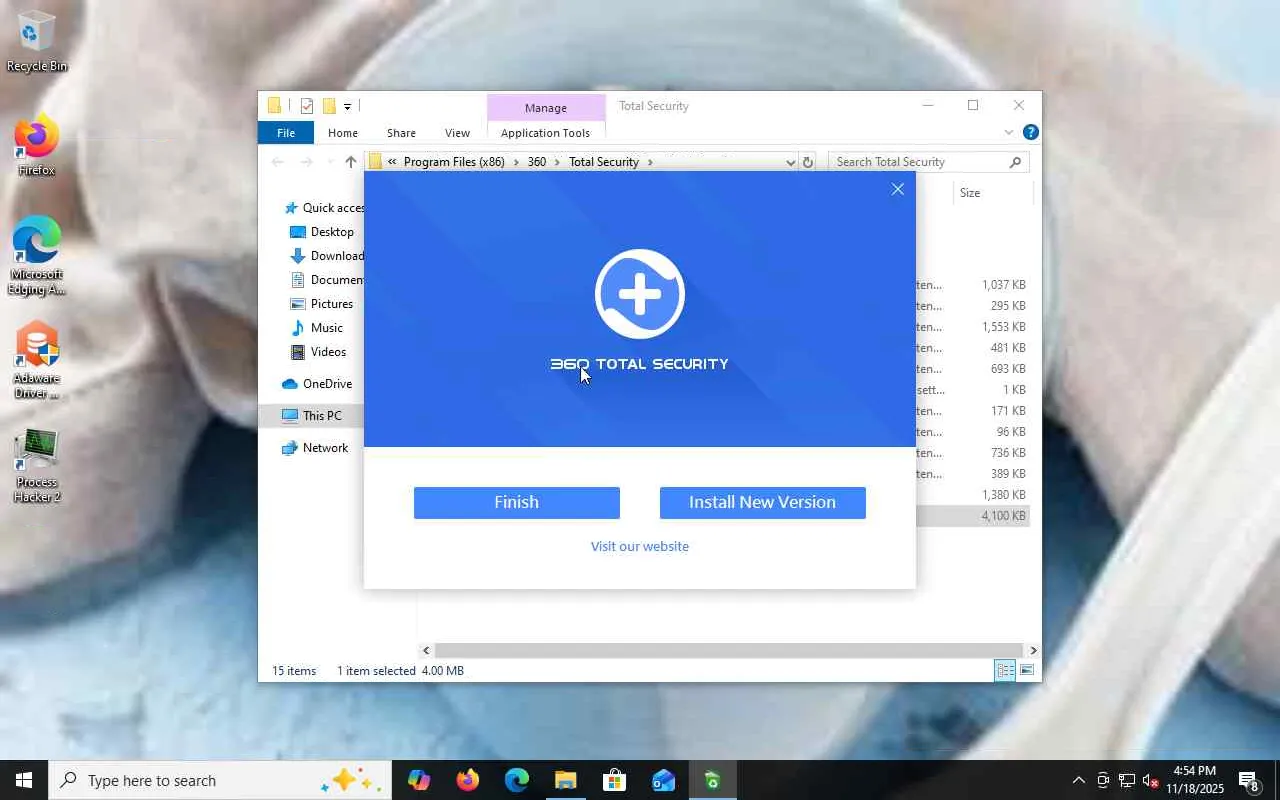The width and height of the screenshot is (1280, 800).
Task: Sort files by the Size column
Action: tap(970, 193)
